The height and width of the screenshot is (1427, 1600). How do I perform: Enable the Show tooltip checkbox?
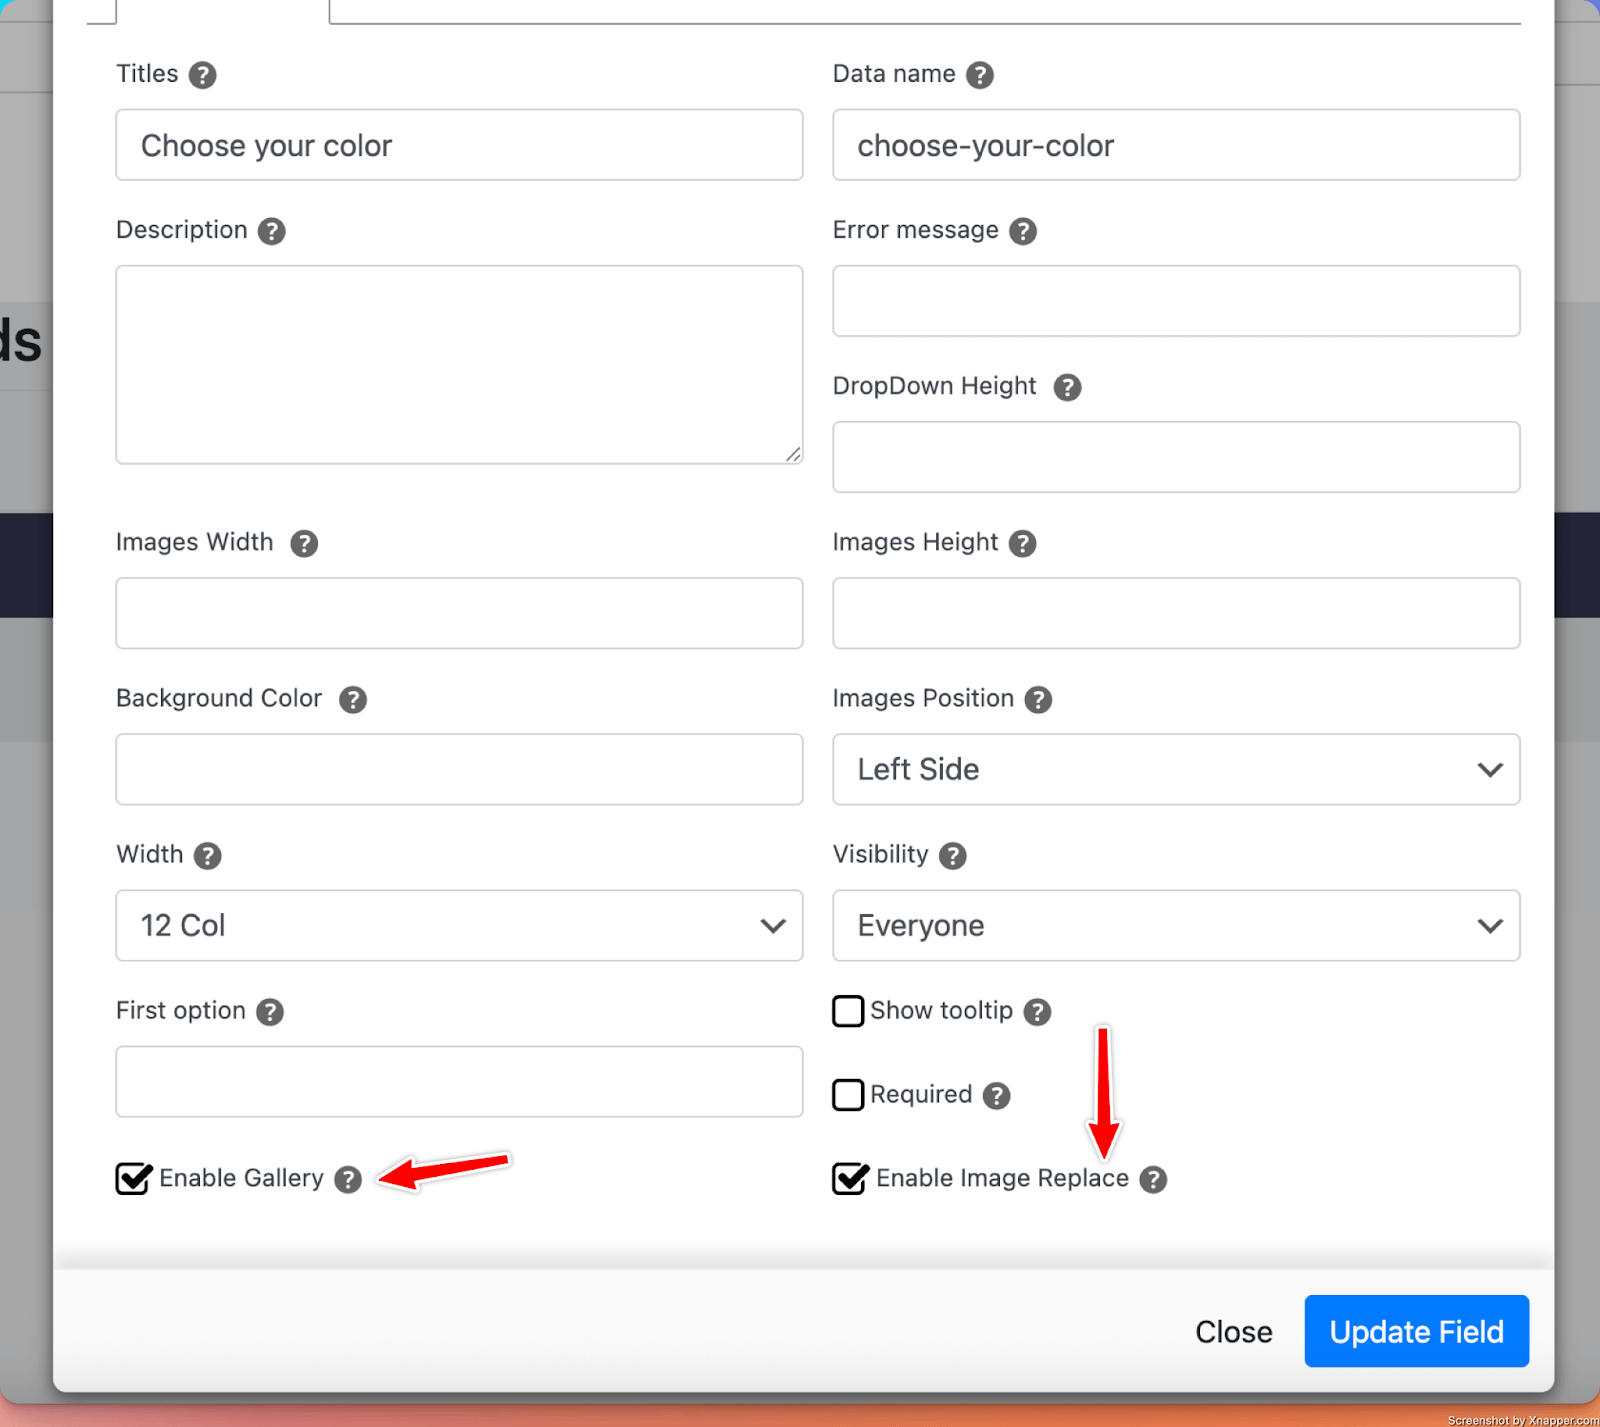pyautogui.click(x=848, y=1011)
